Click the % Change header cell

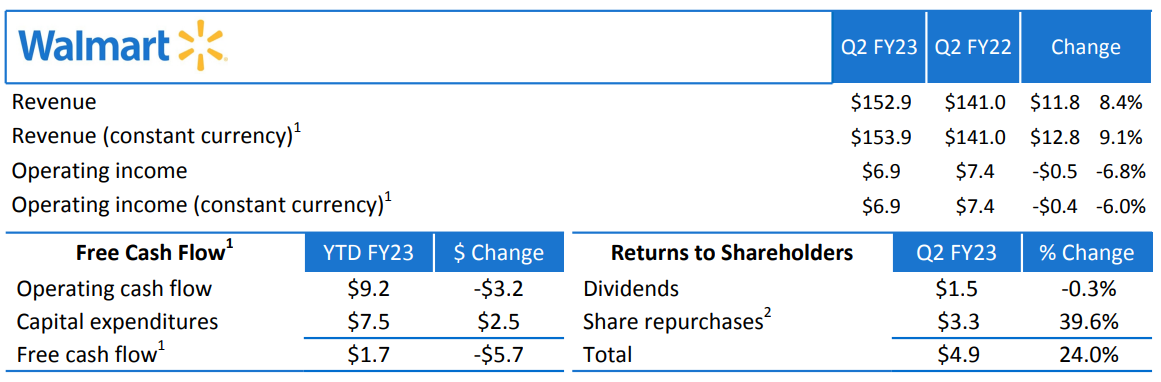tap(1085, 252)
